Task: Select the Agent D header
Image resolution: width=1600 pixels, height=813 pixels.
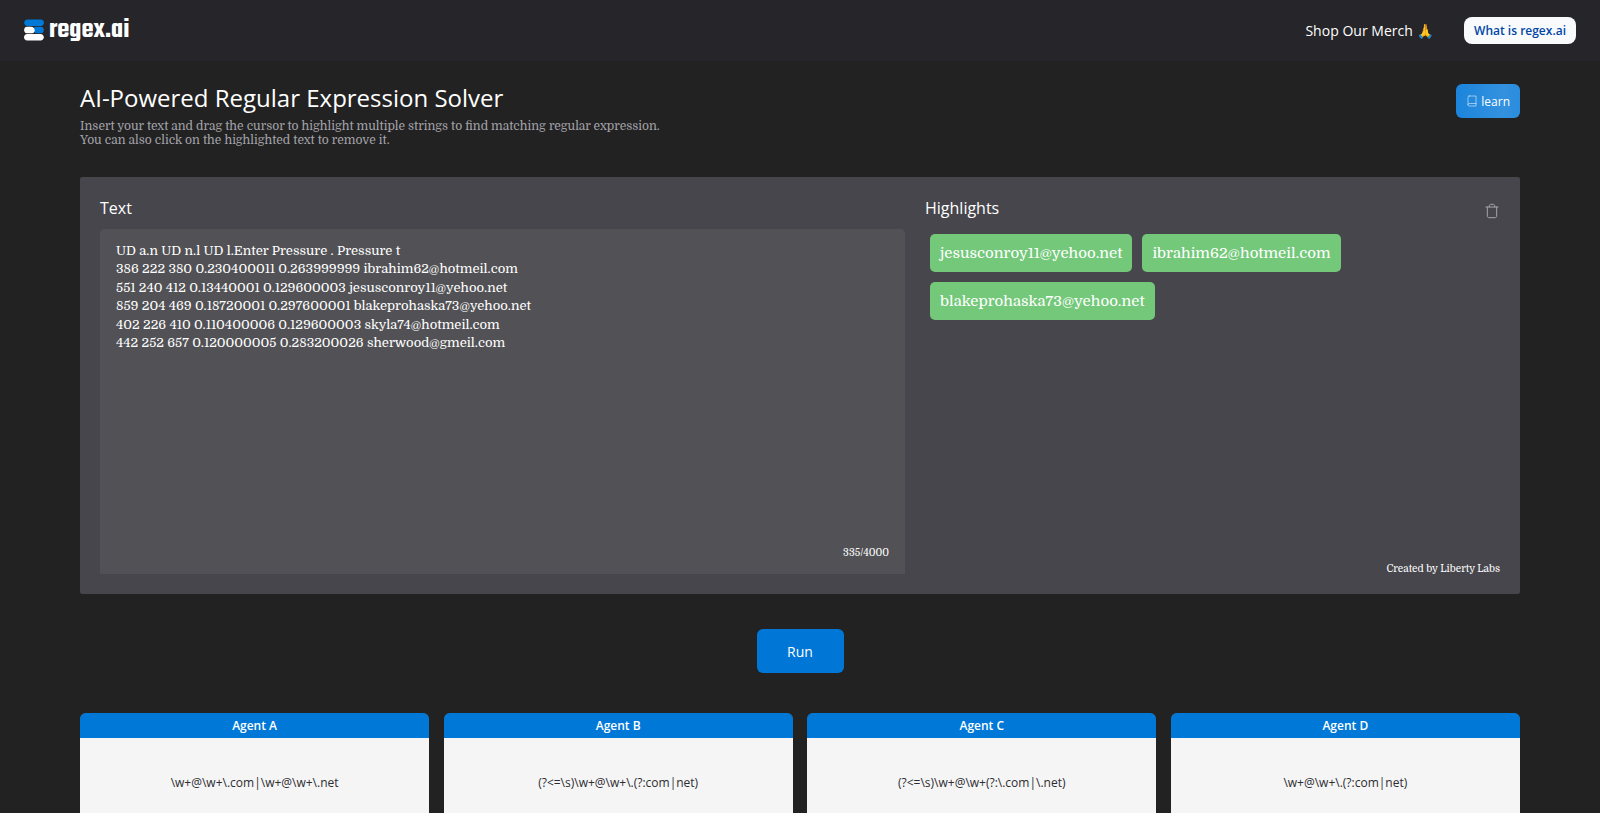Action: [x=1345, y=726]
